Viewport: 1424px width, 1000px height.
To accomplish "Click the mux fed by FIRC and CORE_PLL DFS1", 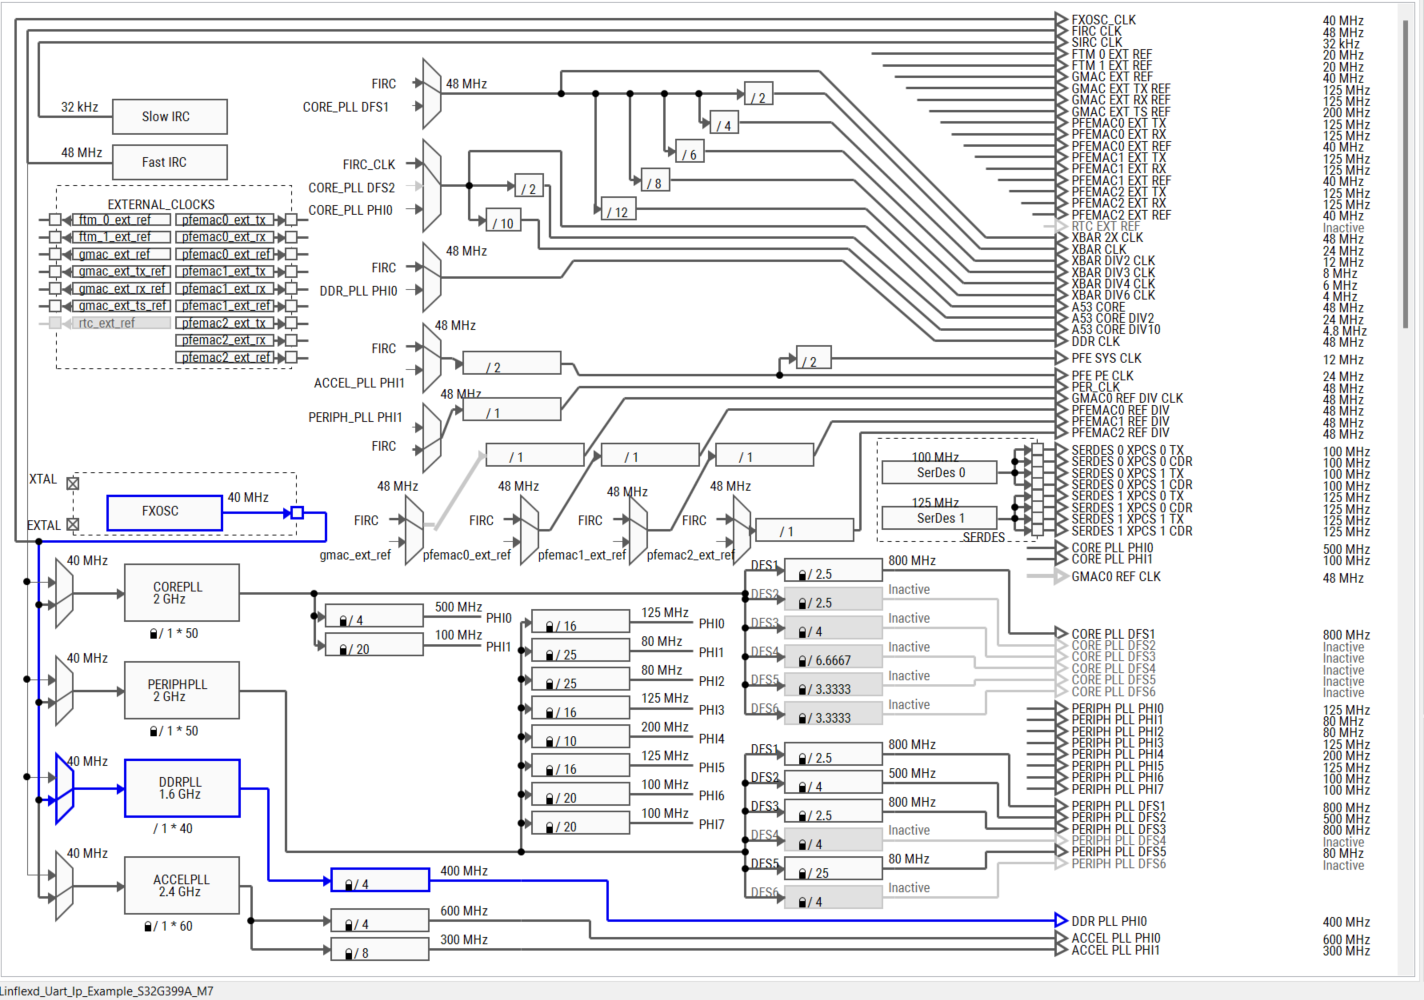I will click(432, 94).
